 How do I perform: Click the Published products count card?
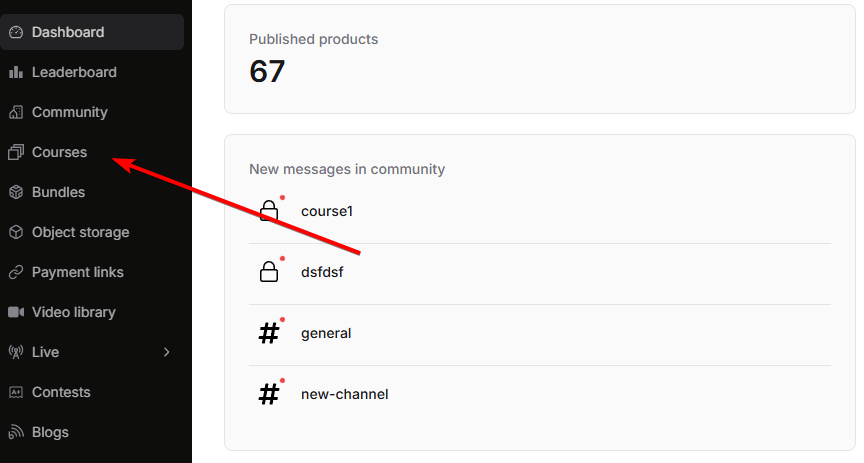539,59
